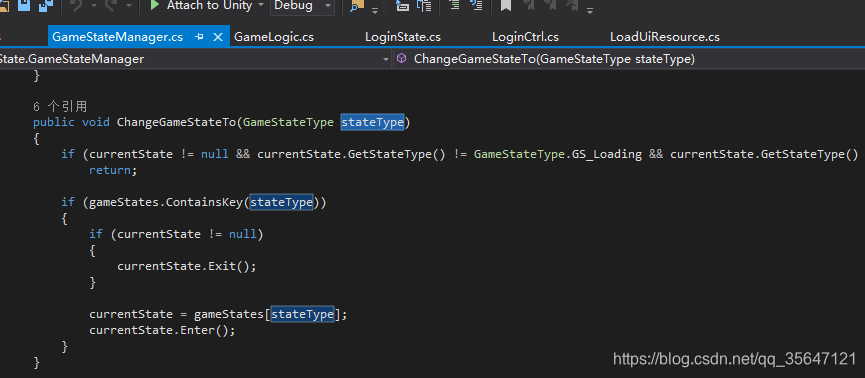Click the 'return;' statement
This screenshot has height=378, width=865.
(113, 170)
